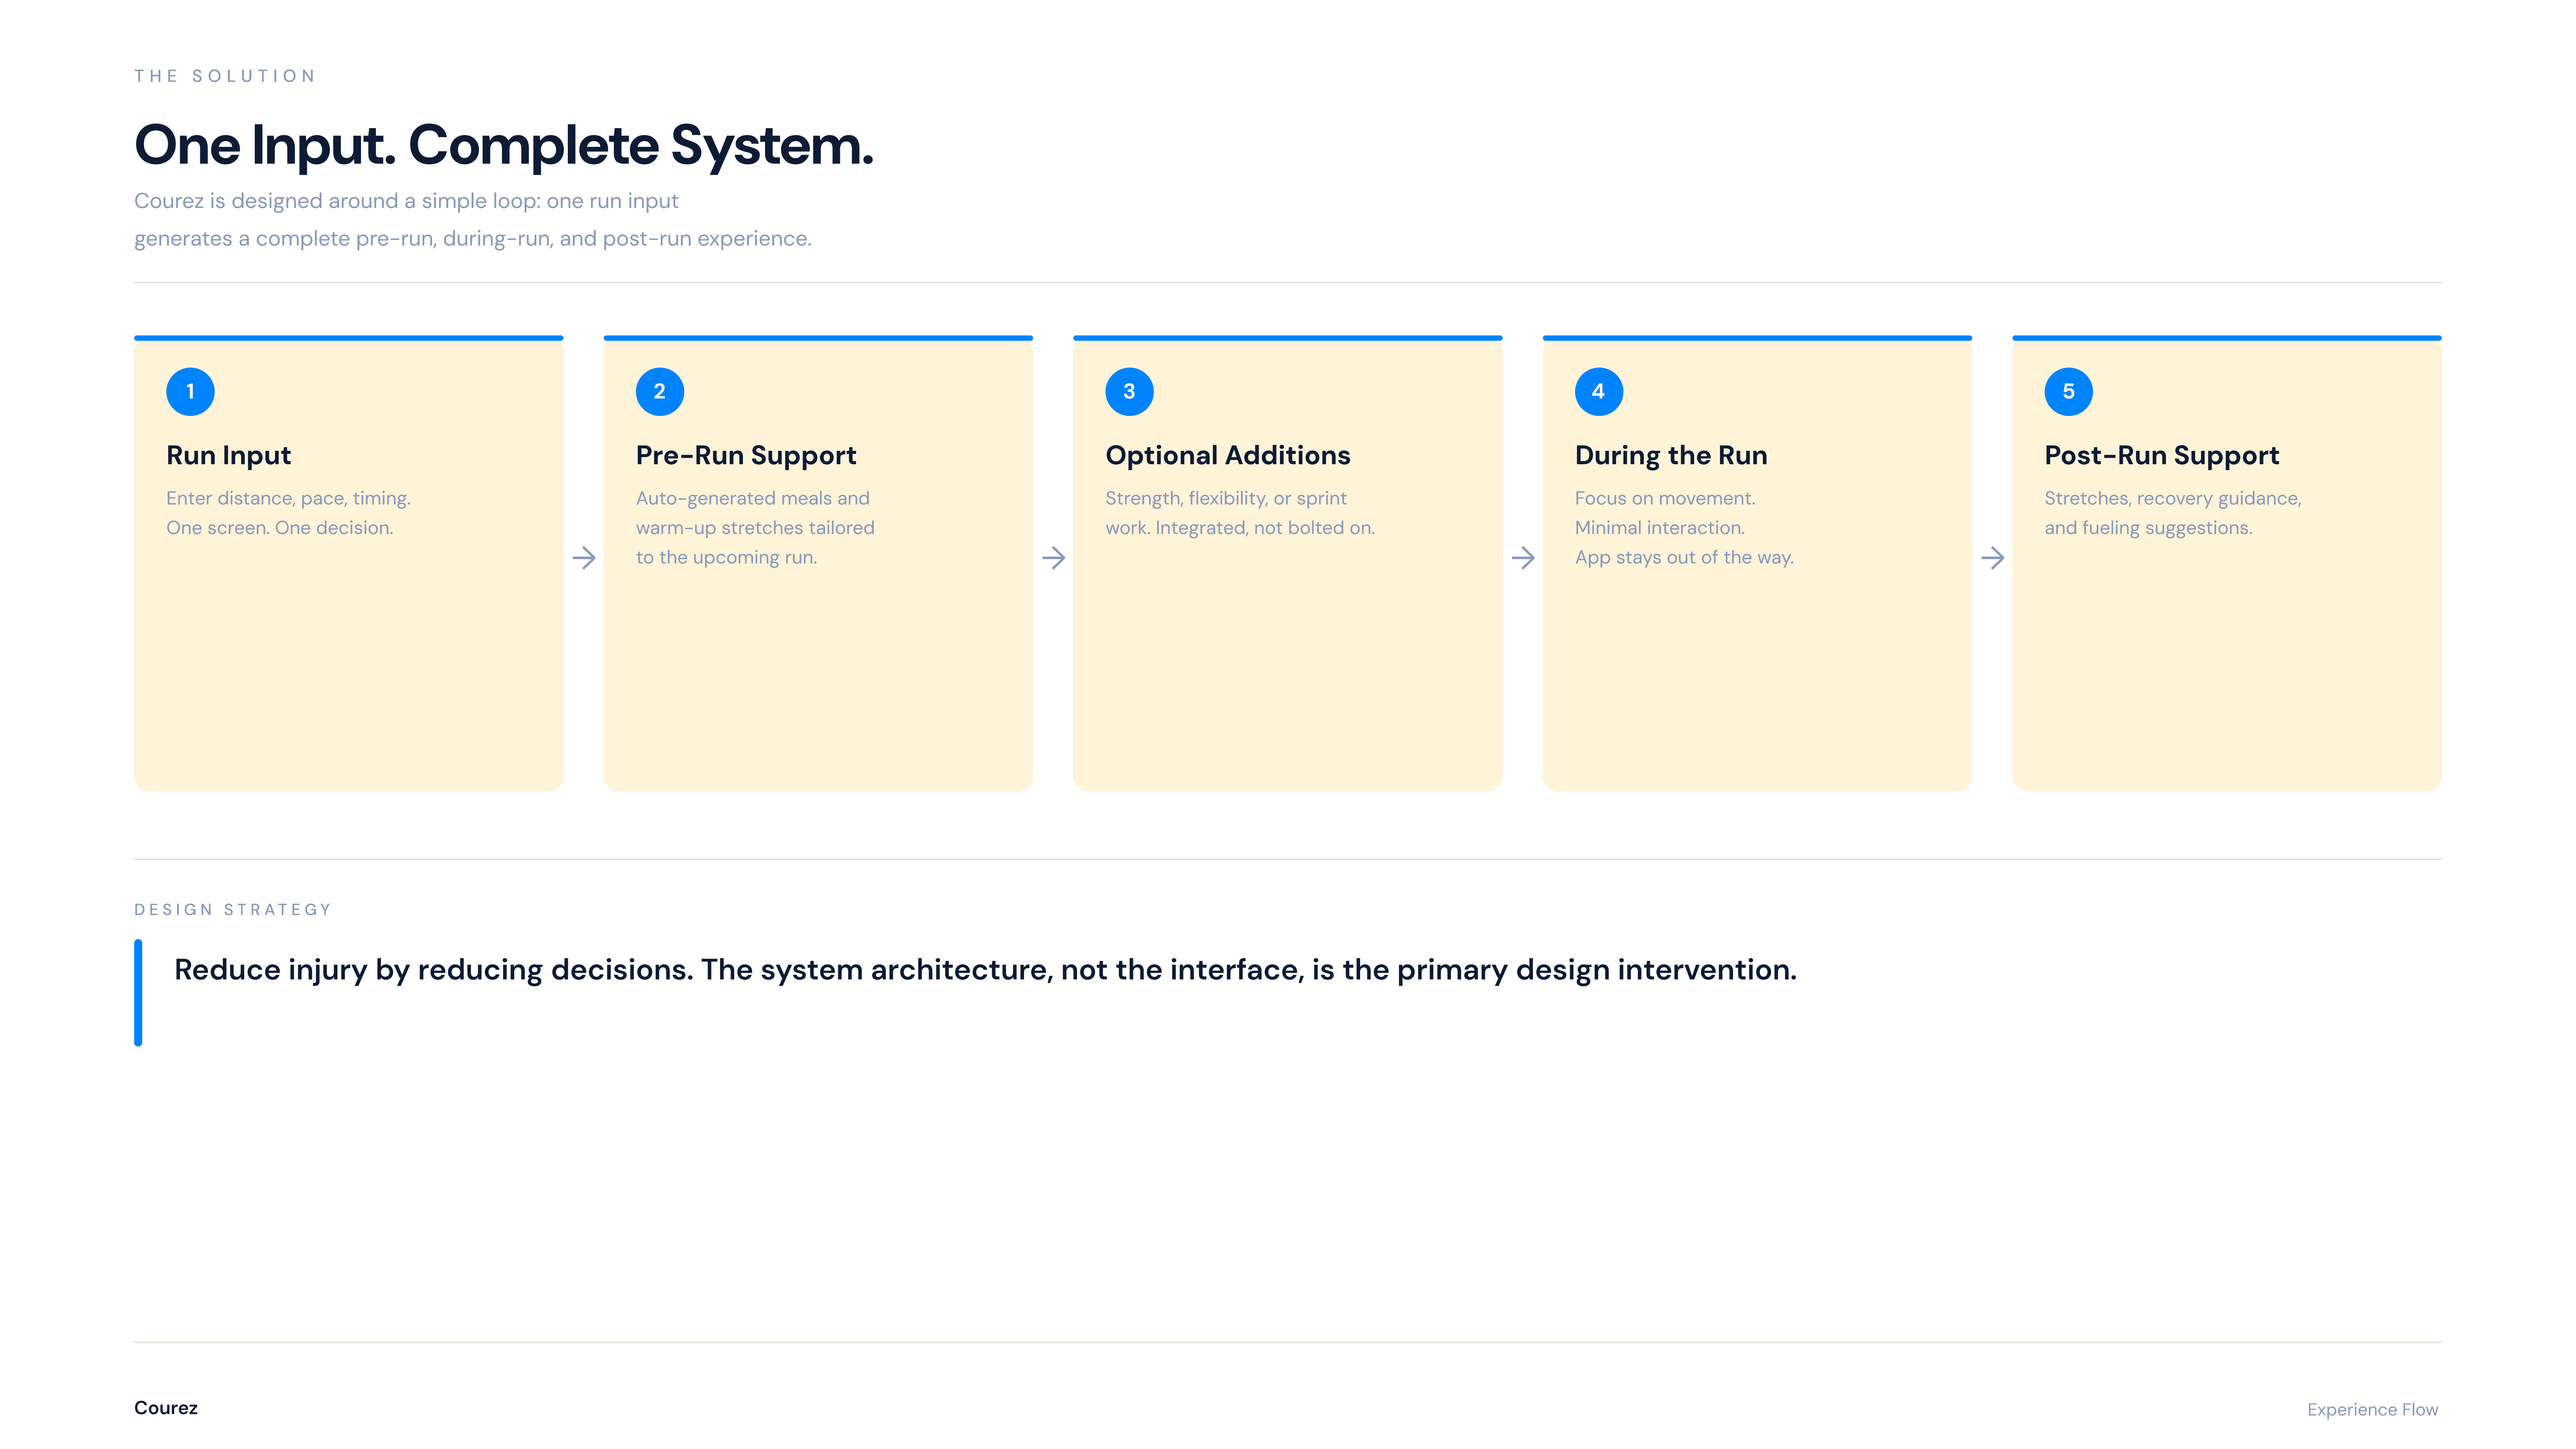Select the Run Input card heading
Viewport: 2576px width, 1449px height.
coord(228,455)
